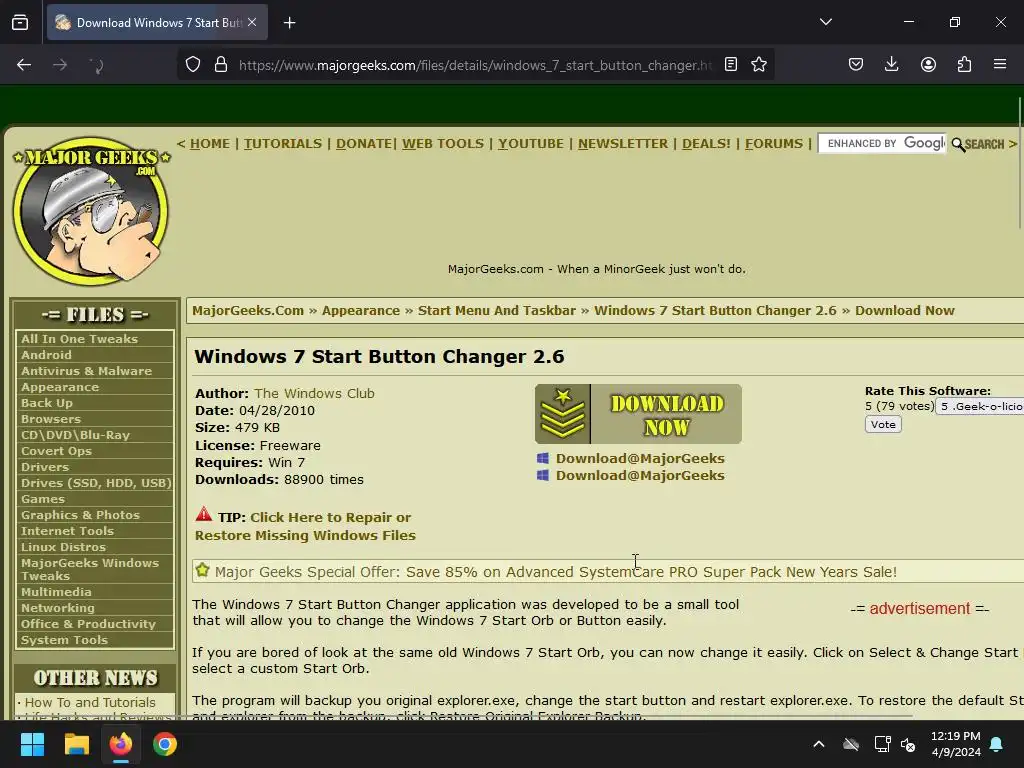Bookmark this page with the star icon
The height and width of the screenshot is (768, 1024).
(759, 65)
